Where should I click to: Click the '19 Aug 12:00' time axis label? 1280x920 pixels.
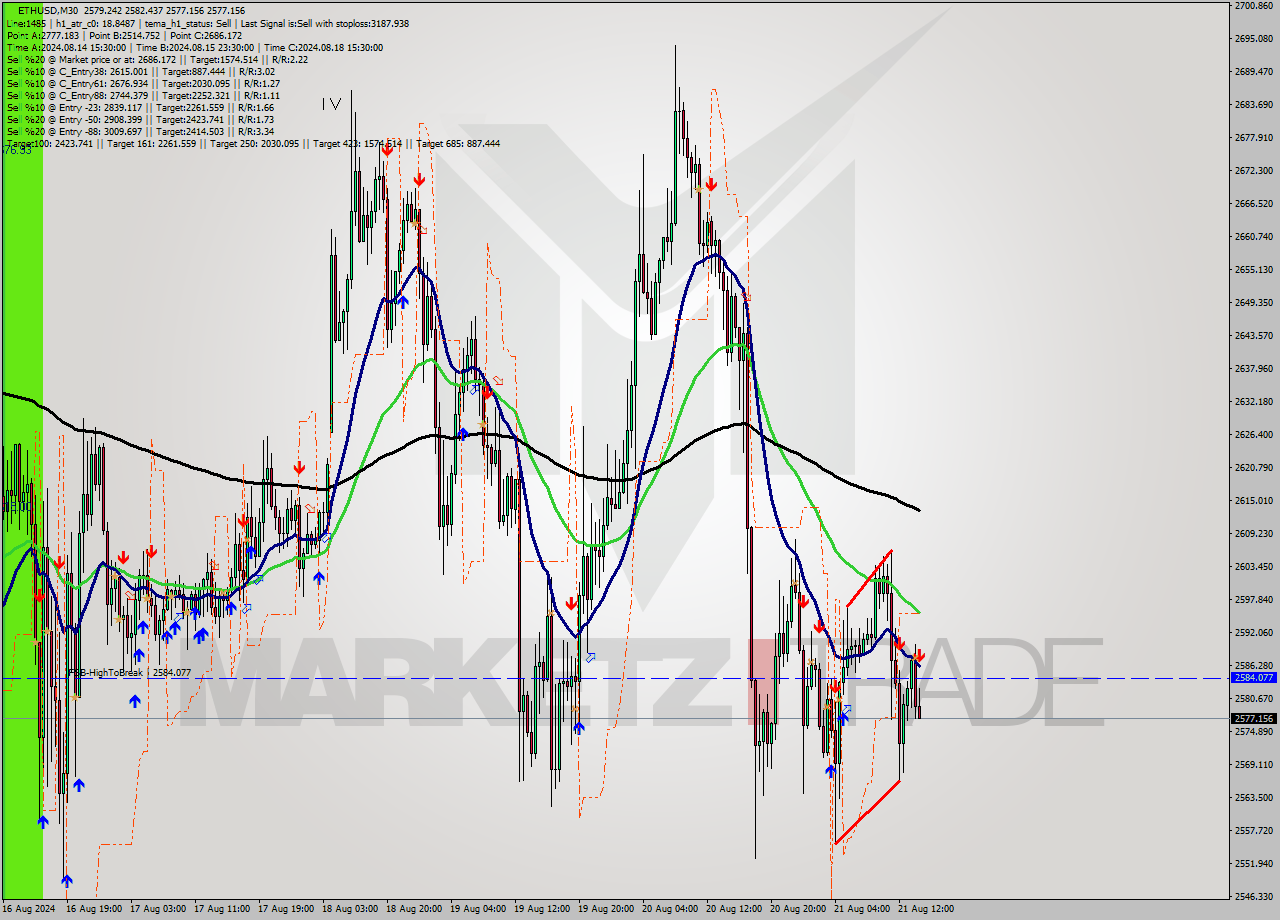coord(542,909)
